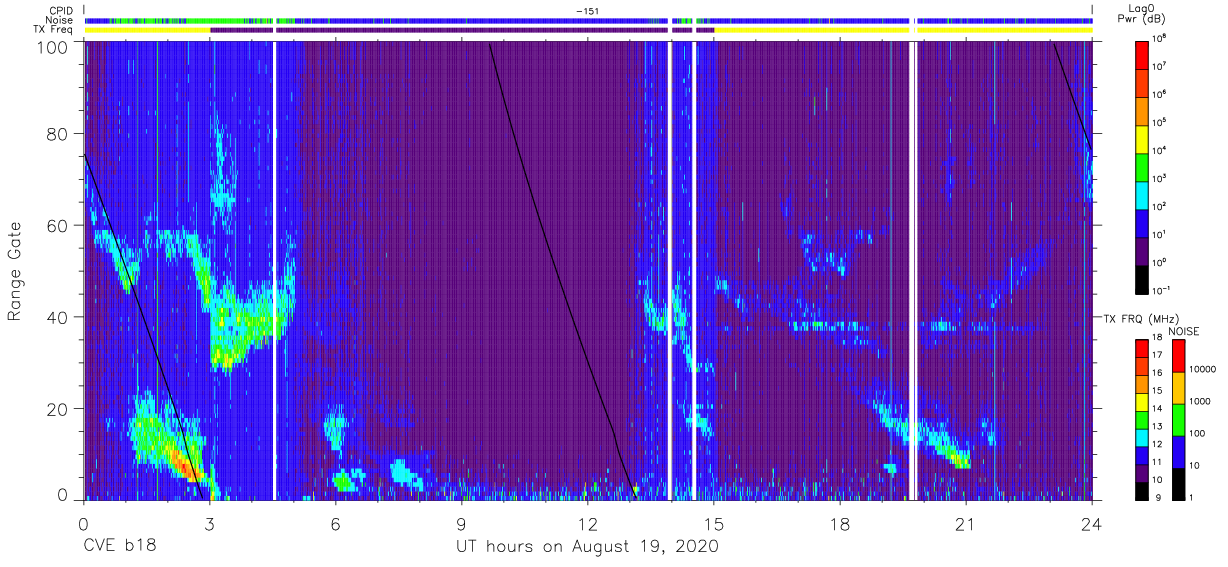This screenshot has width=1228, height=567.
Task: Click the "TX Freq" row label
Action: 53,30
